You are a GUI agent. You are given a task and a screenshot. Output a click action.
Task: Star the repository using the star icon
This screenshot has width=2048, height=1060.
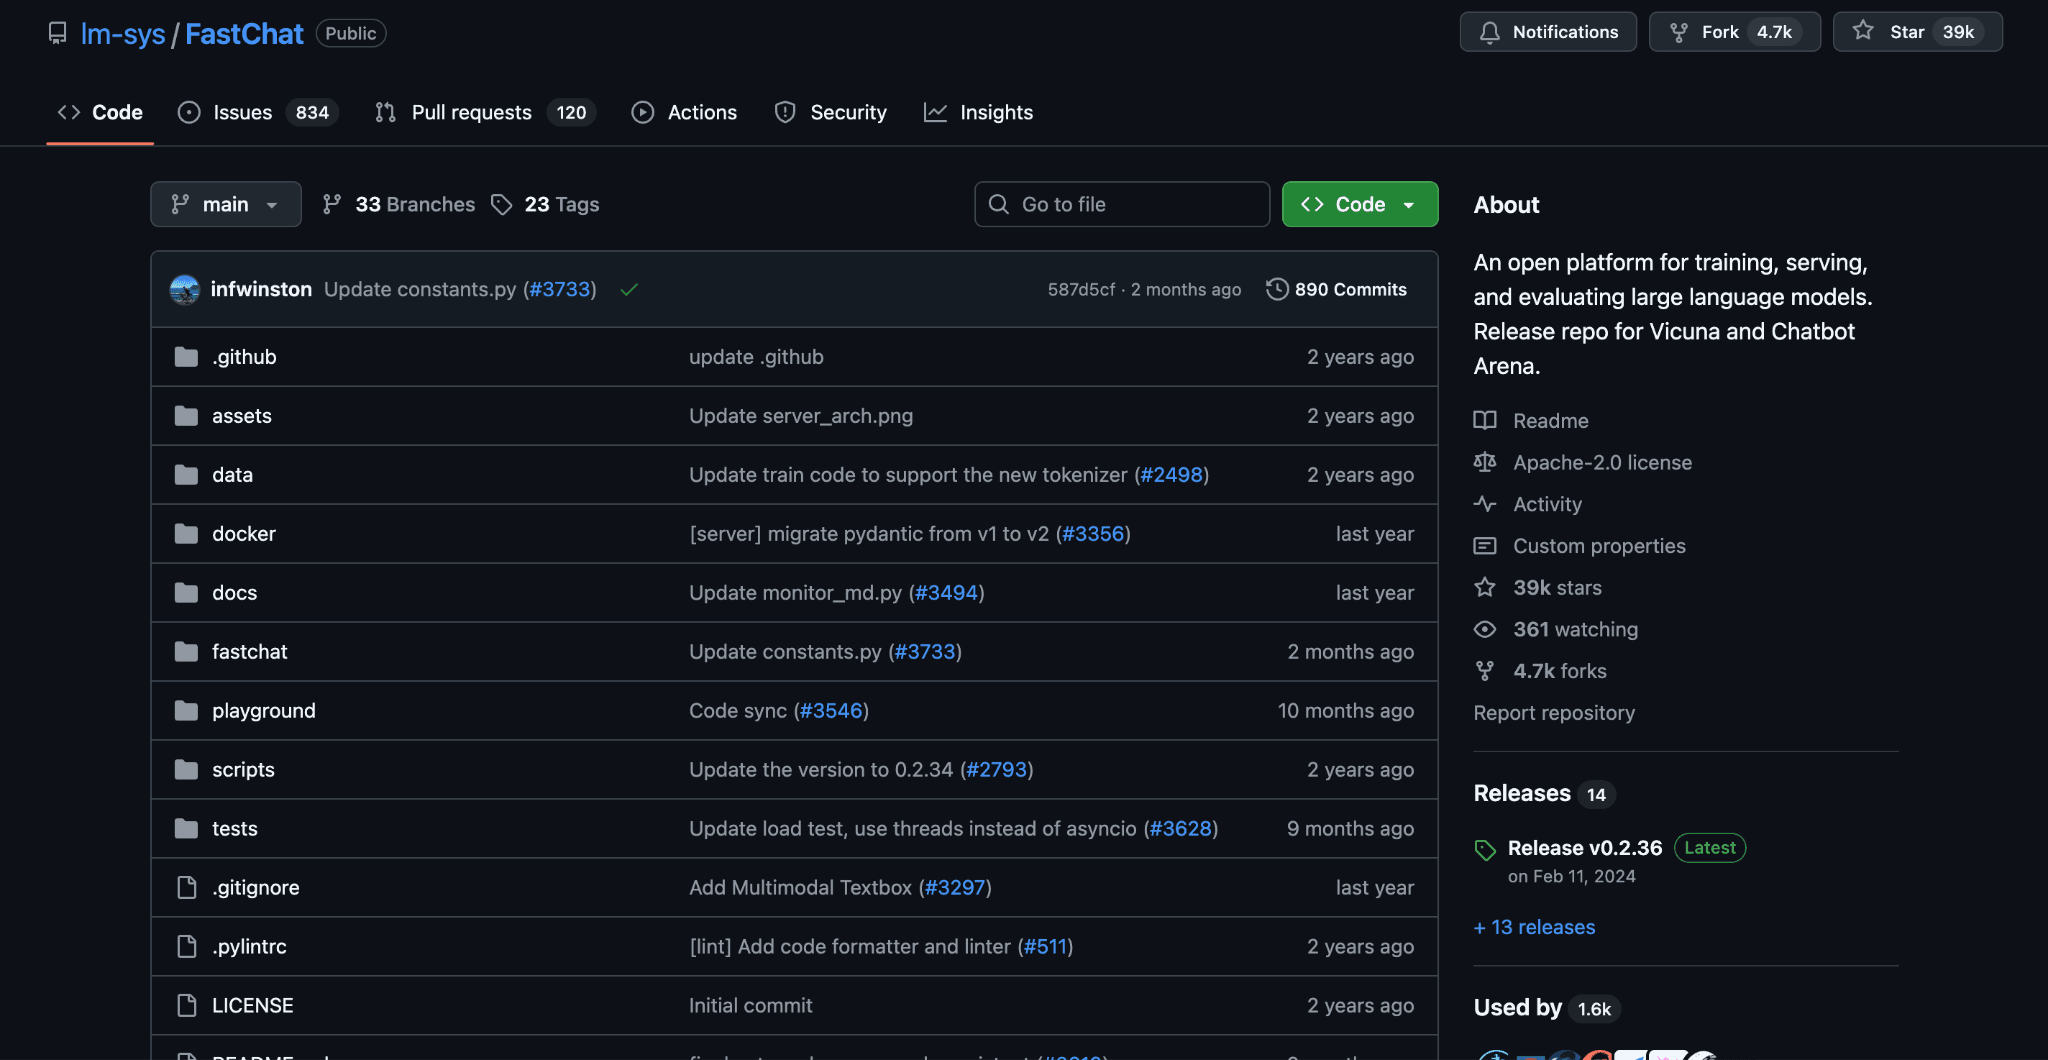[1864, 31]
